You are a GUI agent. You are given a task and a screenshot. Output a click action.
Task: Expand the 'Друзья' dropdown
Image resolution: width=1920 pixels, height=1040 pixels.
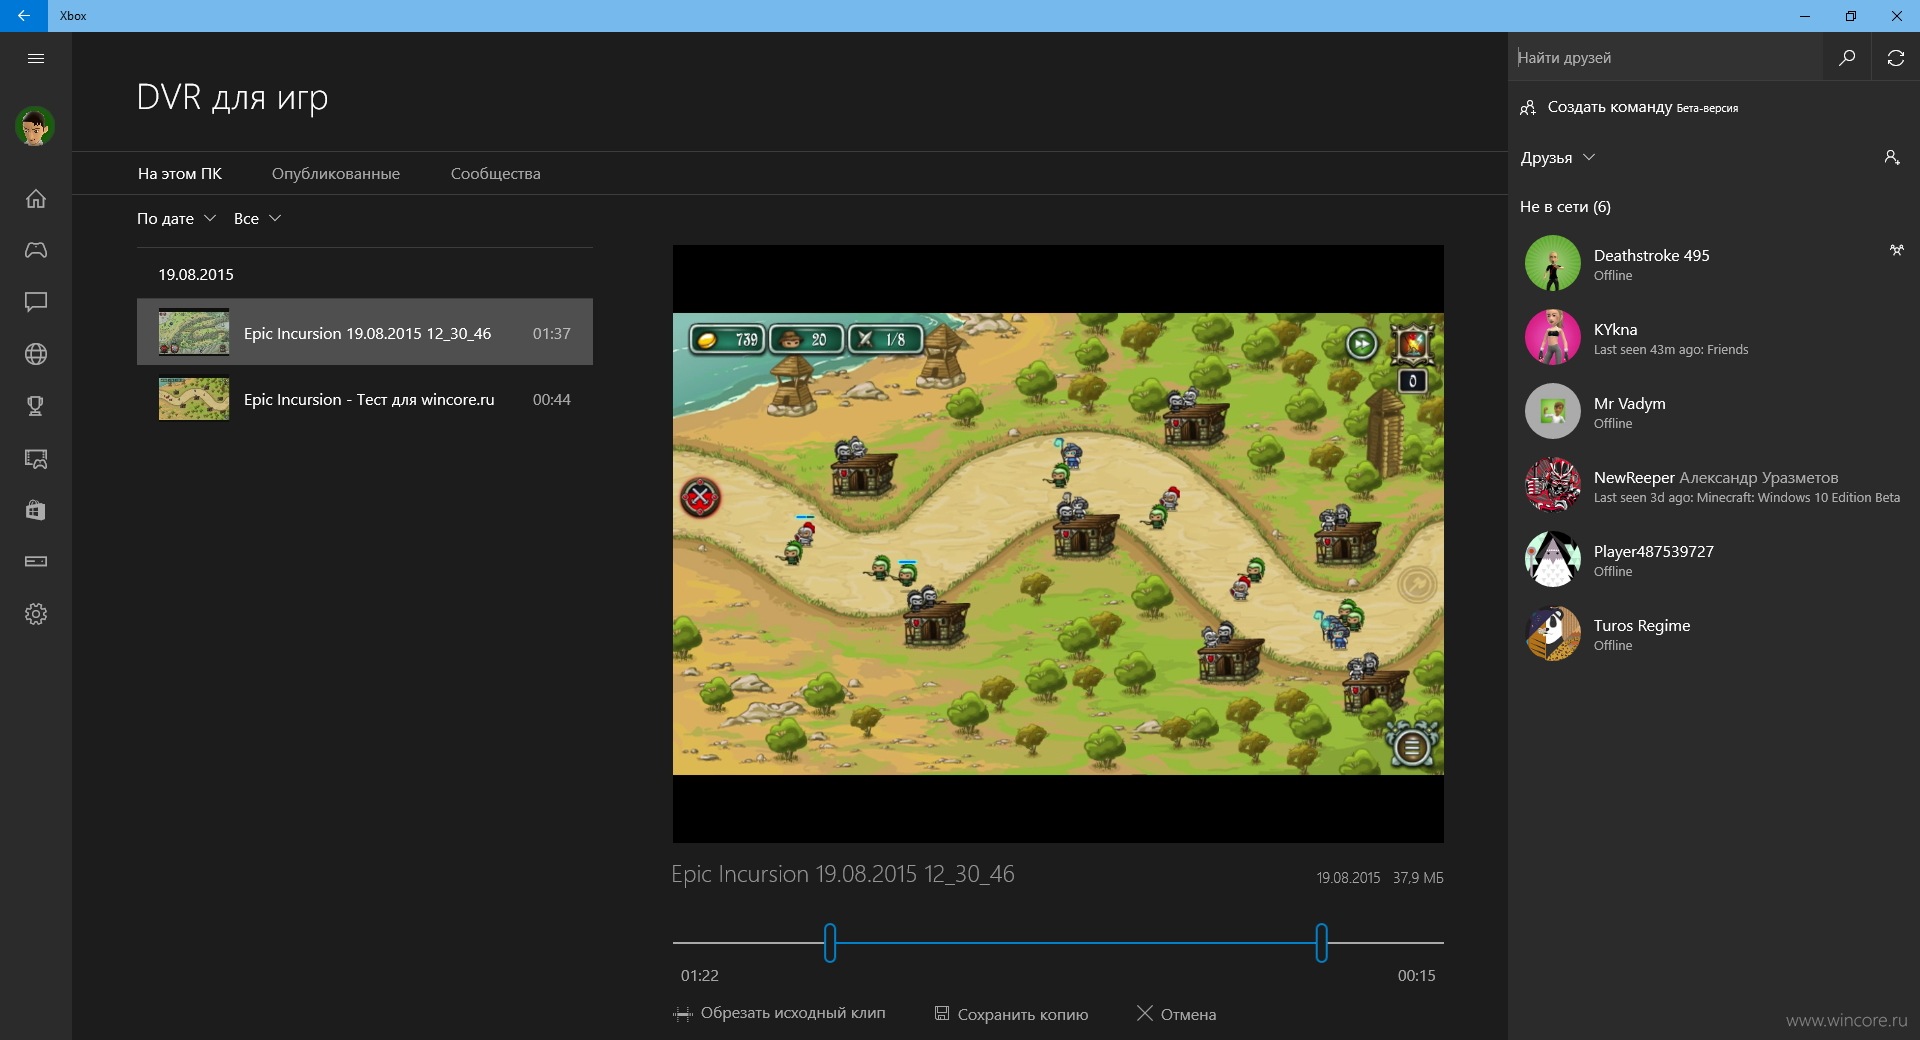pos(1557,158)
